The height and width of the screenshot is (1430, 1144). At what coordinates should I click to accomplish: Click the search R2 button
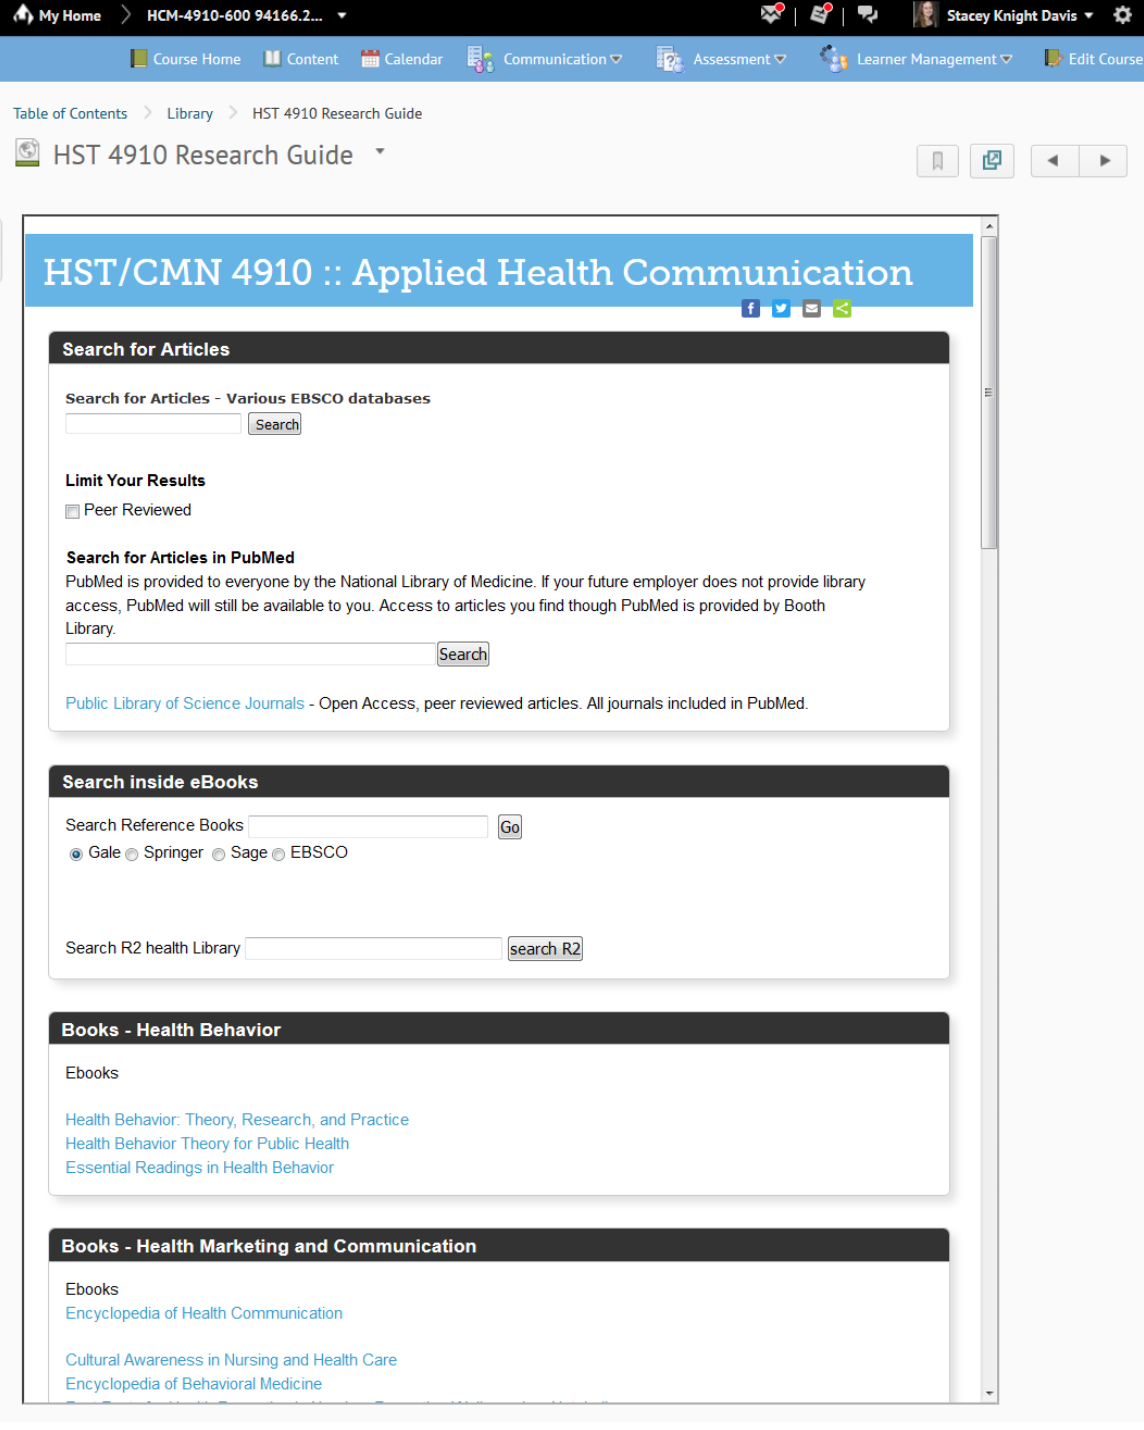coord(545,948)
